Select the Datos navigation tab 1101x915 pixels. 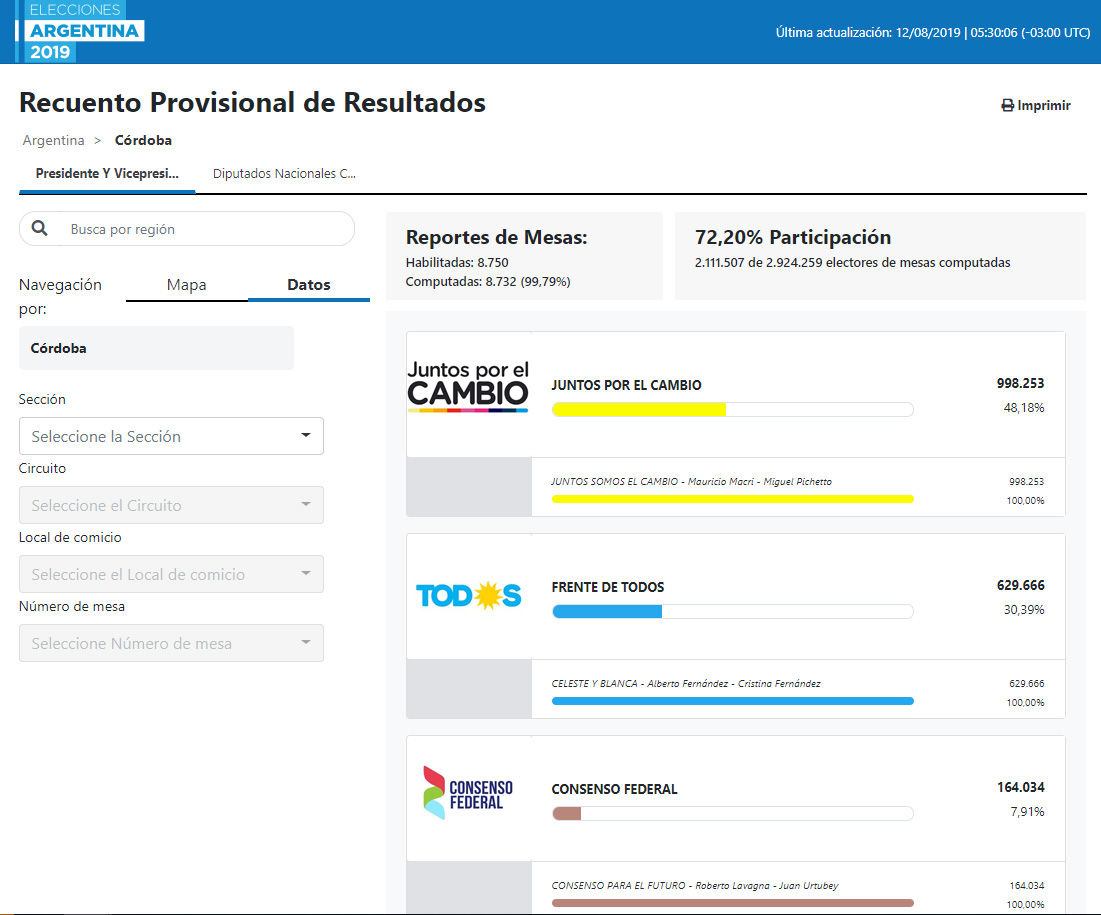click(x=309, y=285)
